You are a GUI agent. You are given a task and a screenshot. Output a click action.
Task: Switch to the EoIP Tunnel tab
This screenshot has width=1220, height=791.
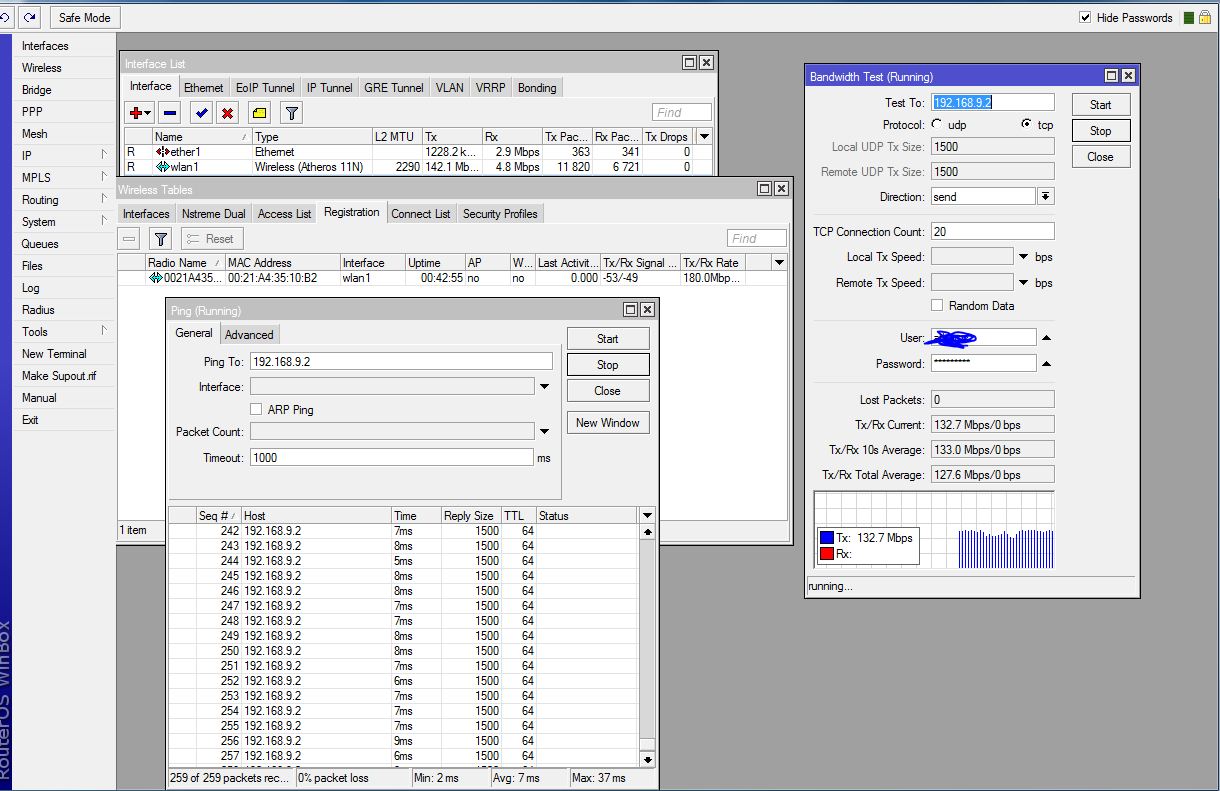coord(265,88)
